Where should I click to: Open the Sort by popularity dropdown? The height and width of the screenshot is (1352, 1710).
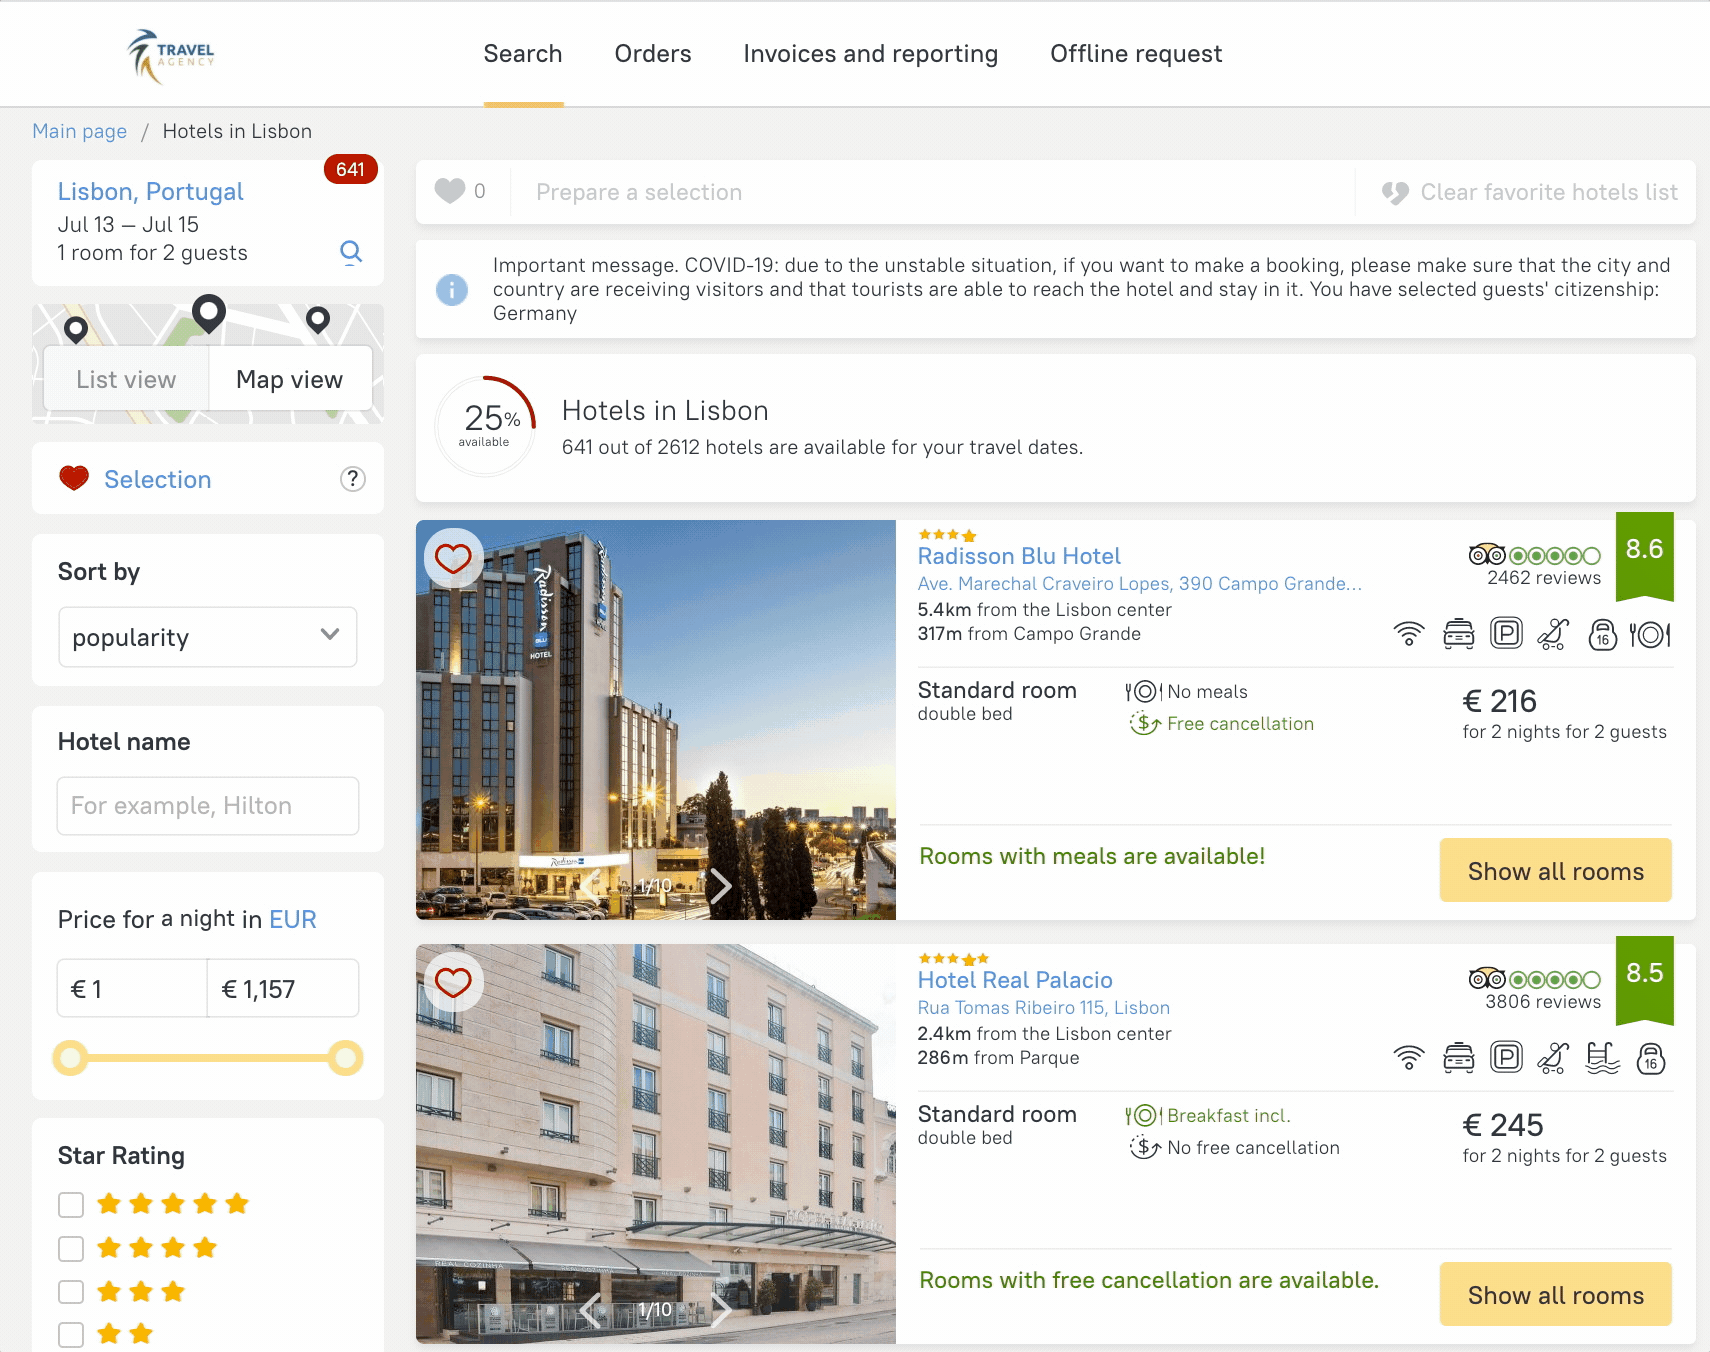pos(208,637)
